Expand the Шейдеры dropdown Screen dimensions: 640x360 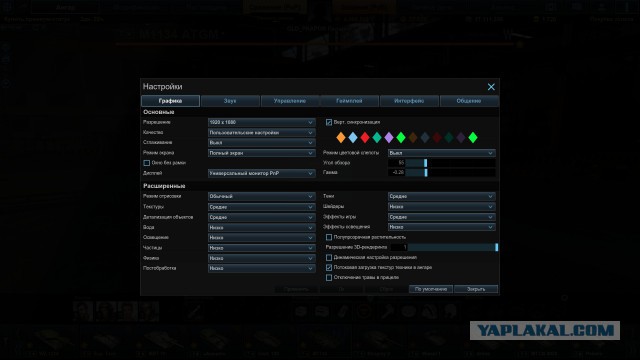pos(442,207)
